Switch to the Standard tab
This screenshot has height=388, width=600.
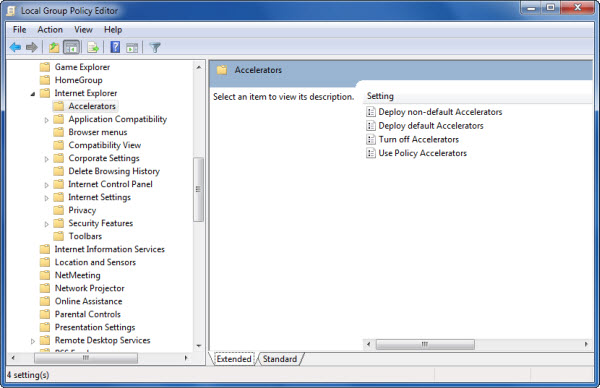pos(280,359)
